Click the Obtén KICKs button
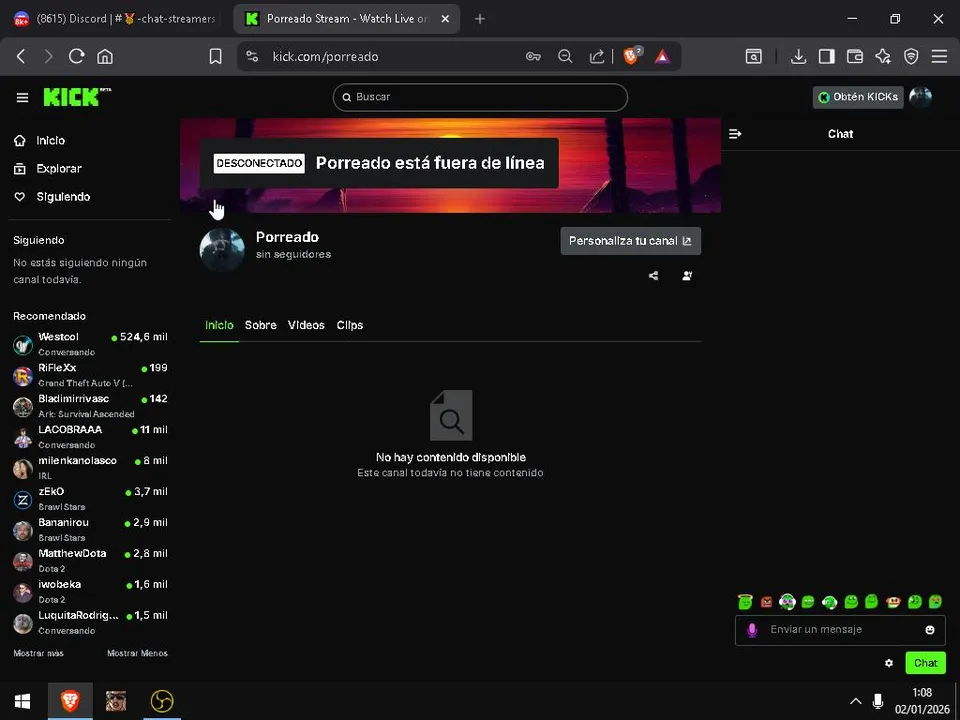The image size is (960, 720). pos(858,97)
